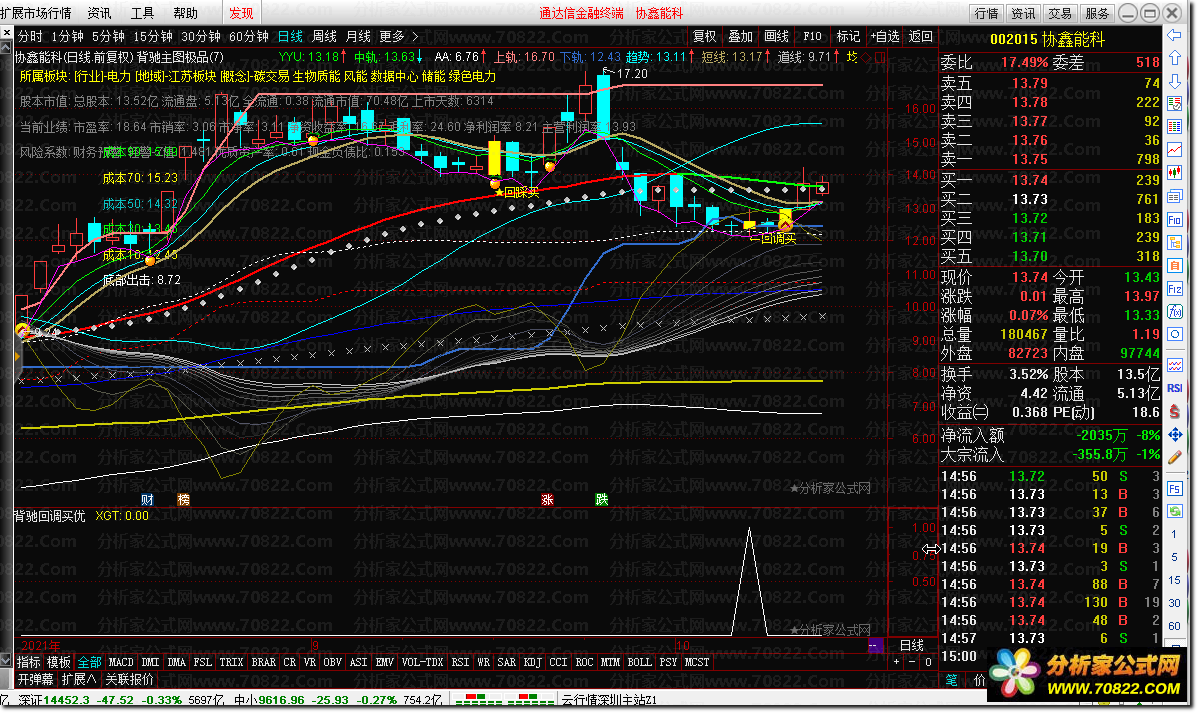Switch to 1-minute period via sidebar 1
Screen dimensions: 1199x713
[x=1175, y=534]
